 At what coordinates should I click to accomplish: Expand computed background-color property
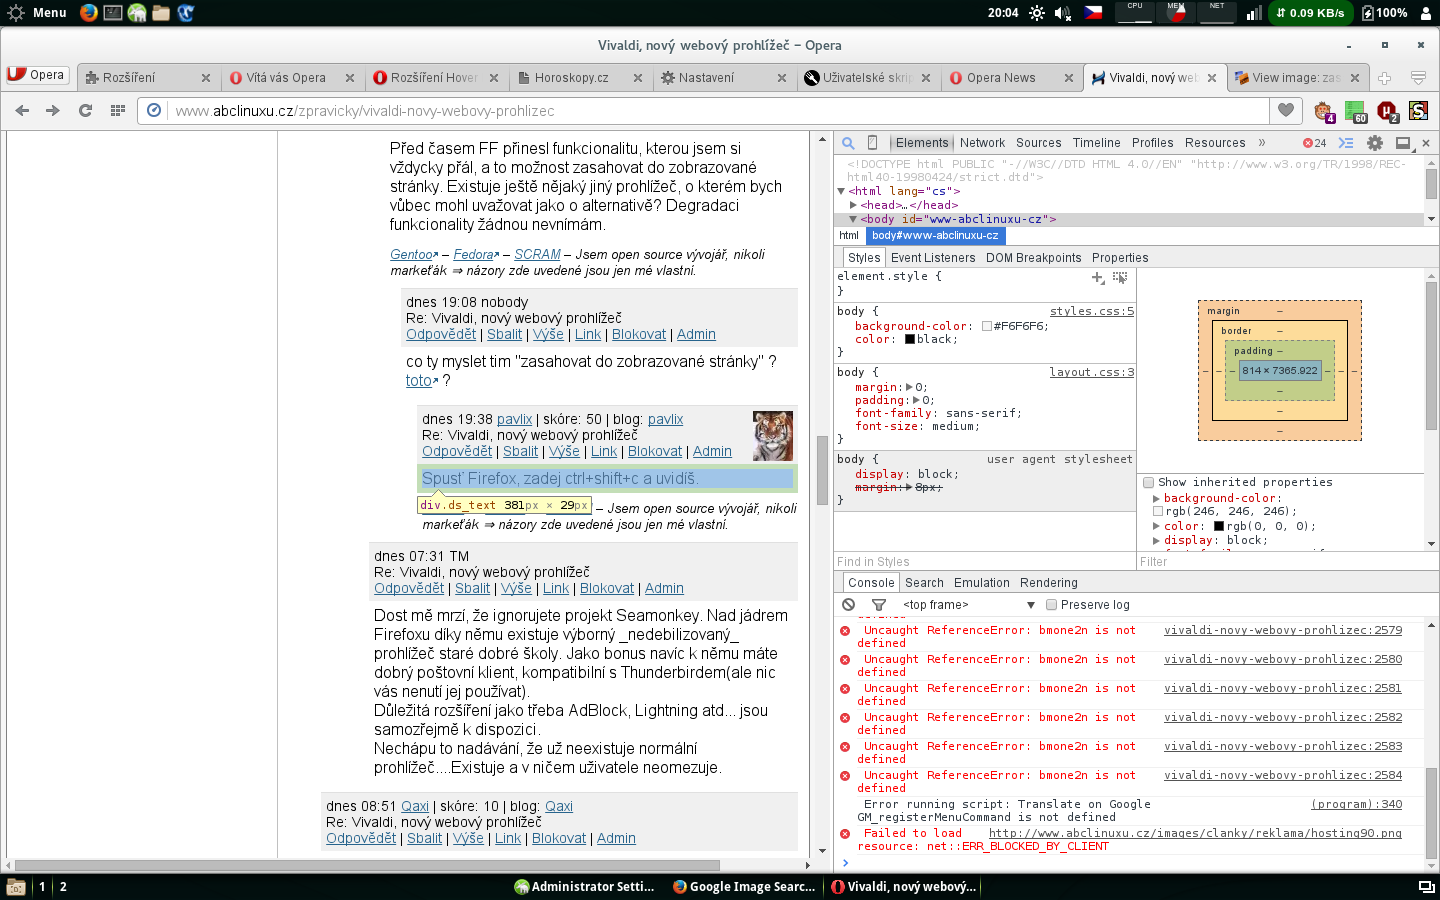(1156, 498)
